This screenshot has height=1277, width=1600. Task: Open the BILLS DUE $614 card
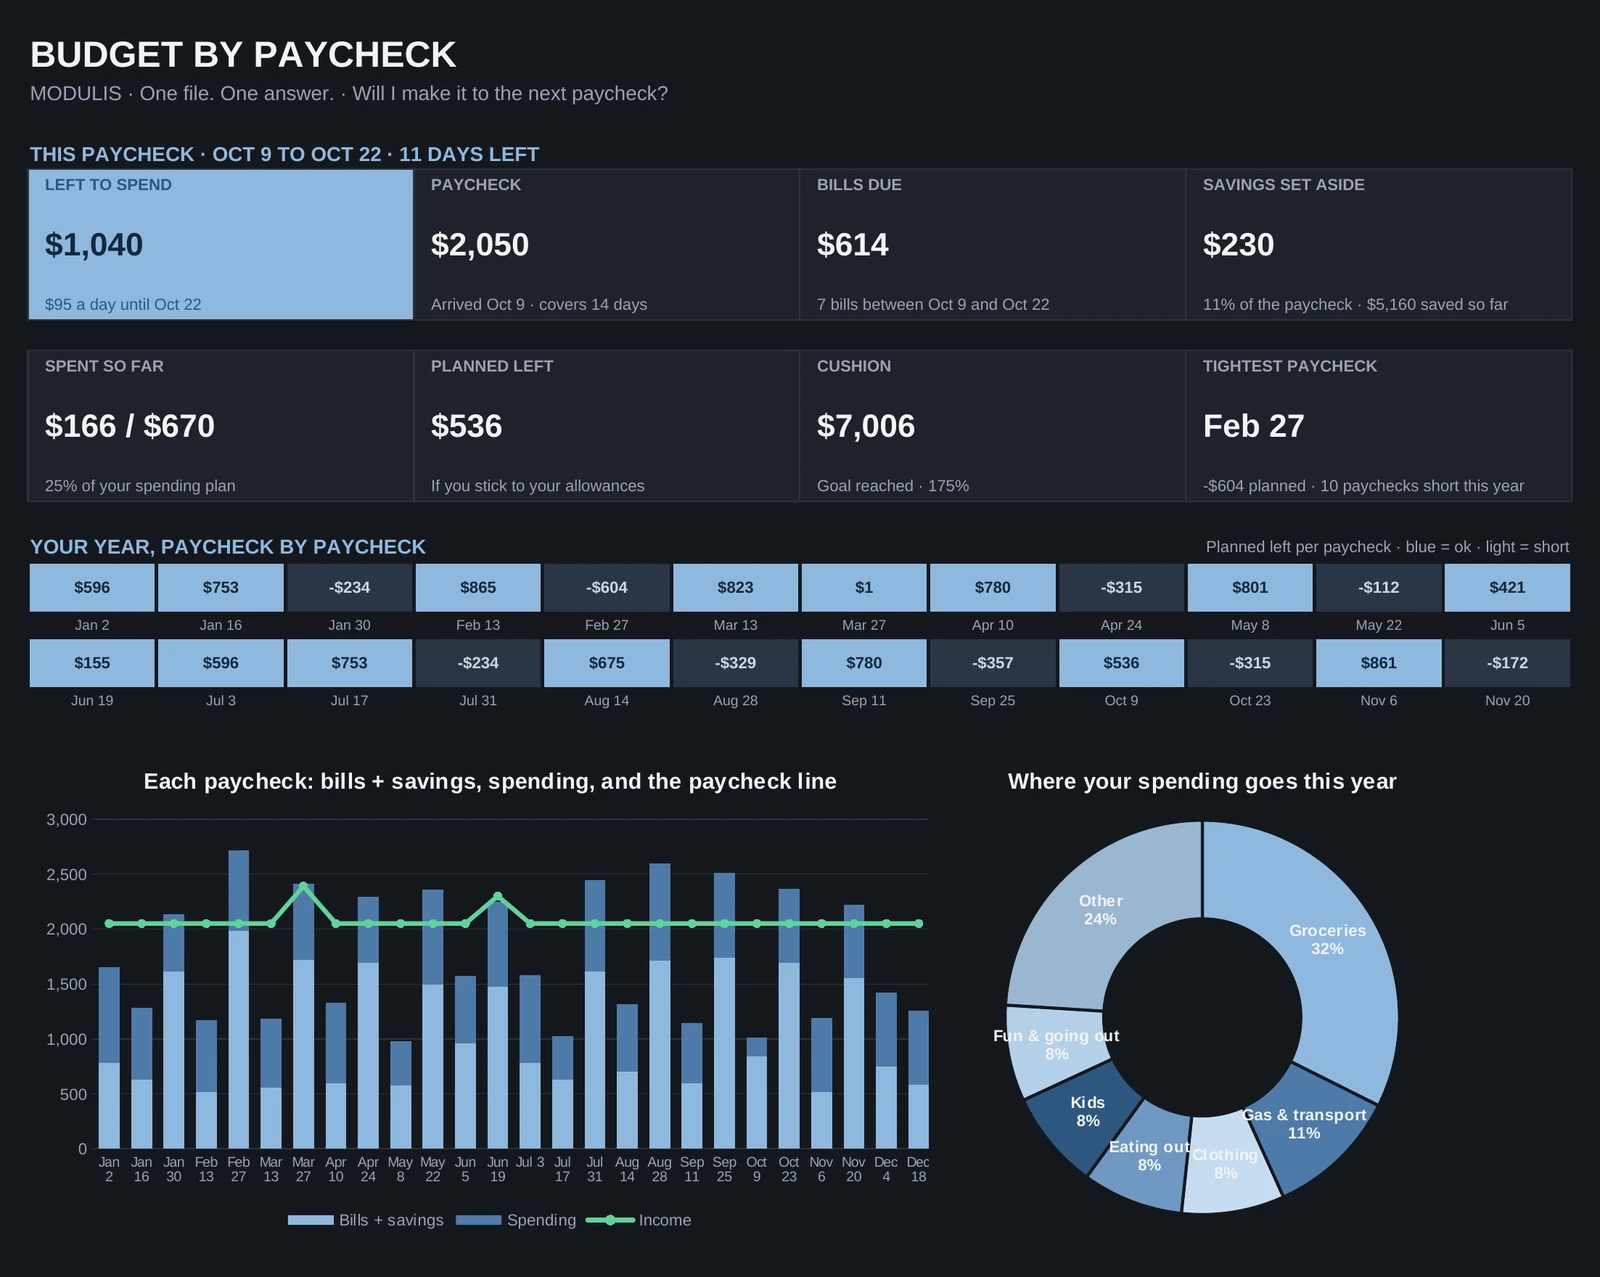coord(993,244)
